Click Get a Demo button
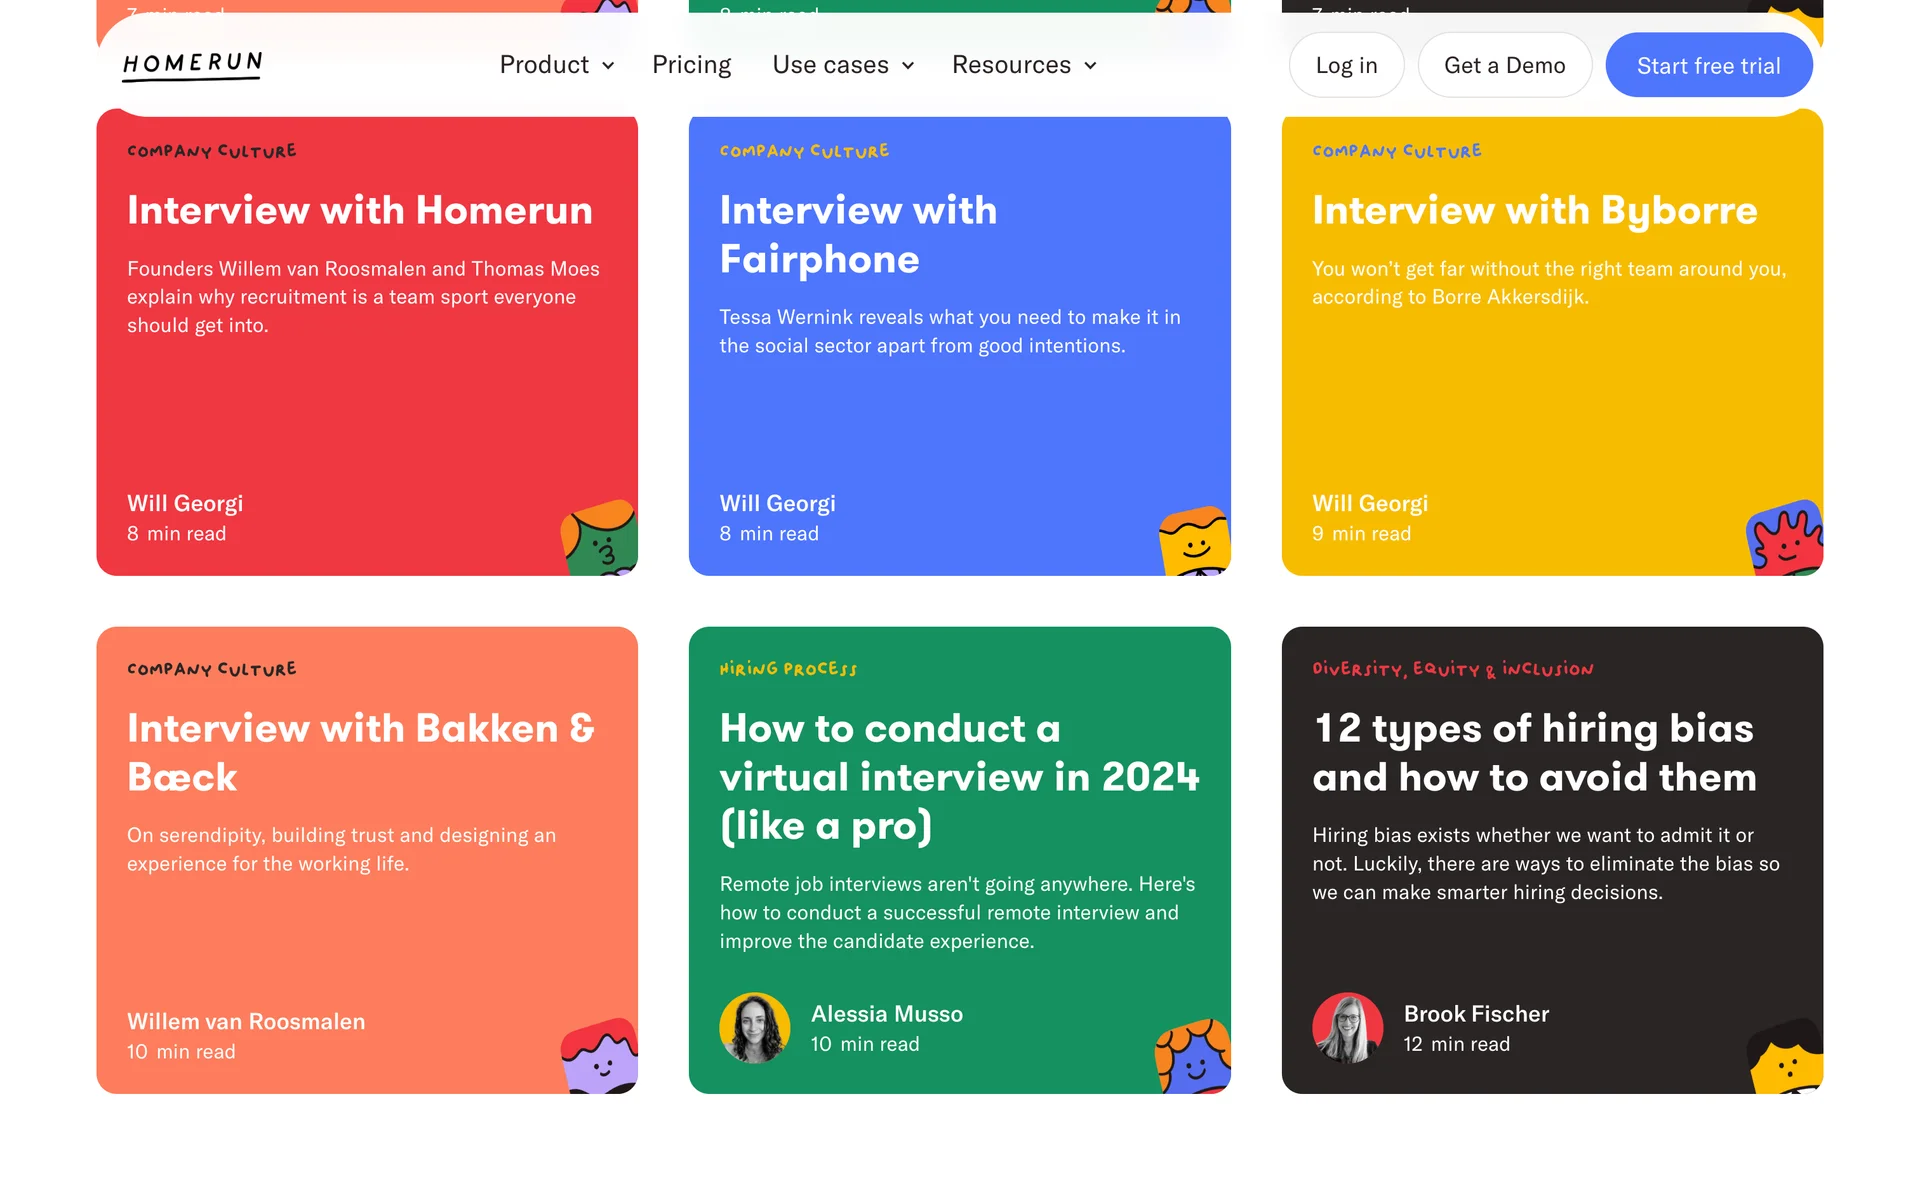 [1504, 65]
